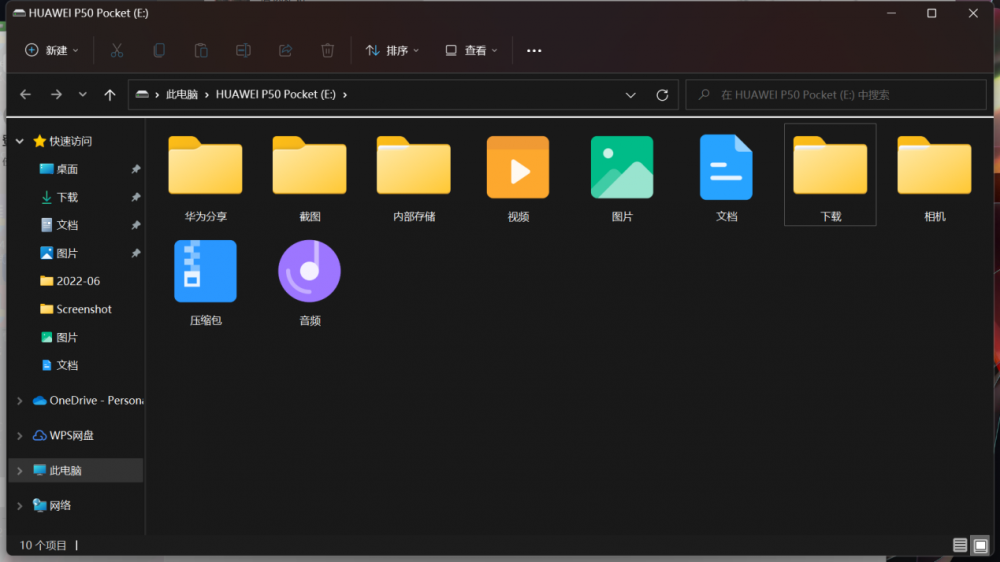
Task: Click chevron after 此电脑 breadcrumb
Action: click(x=207, y=94)
